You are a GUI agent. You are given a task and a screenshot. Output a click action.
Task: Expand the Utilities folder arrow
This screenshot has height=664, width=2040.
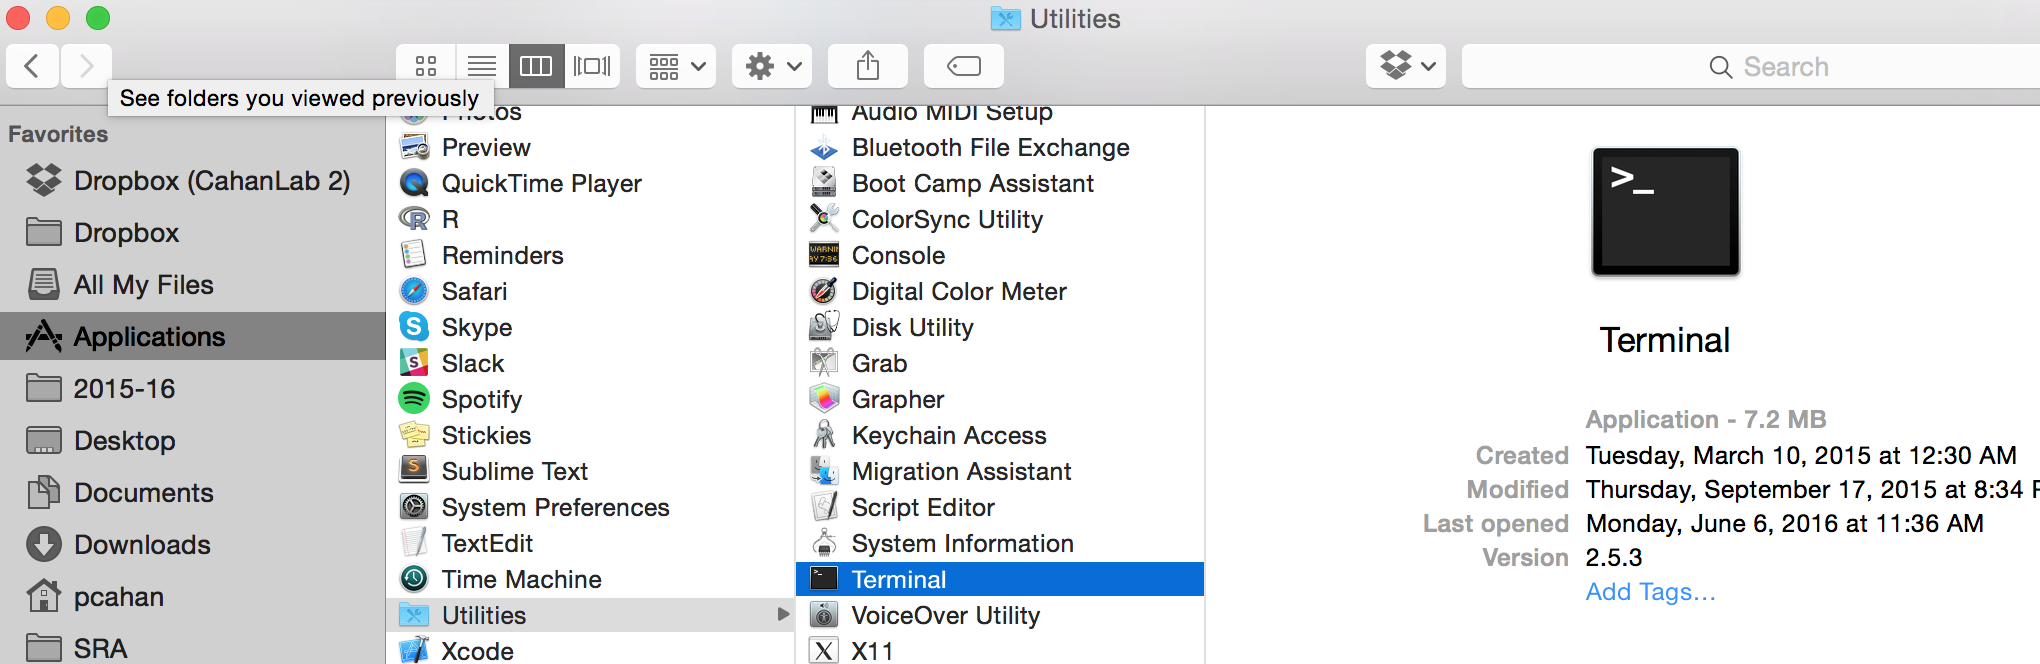coord(783,615)
